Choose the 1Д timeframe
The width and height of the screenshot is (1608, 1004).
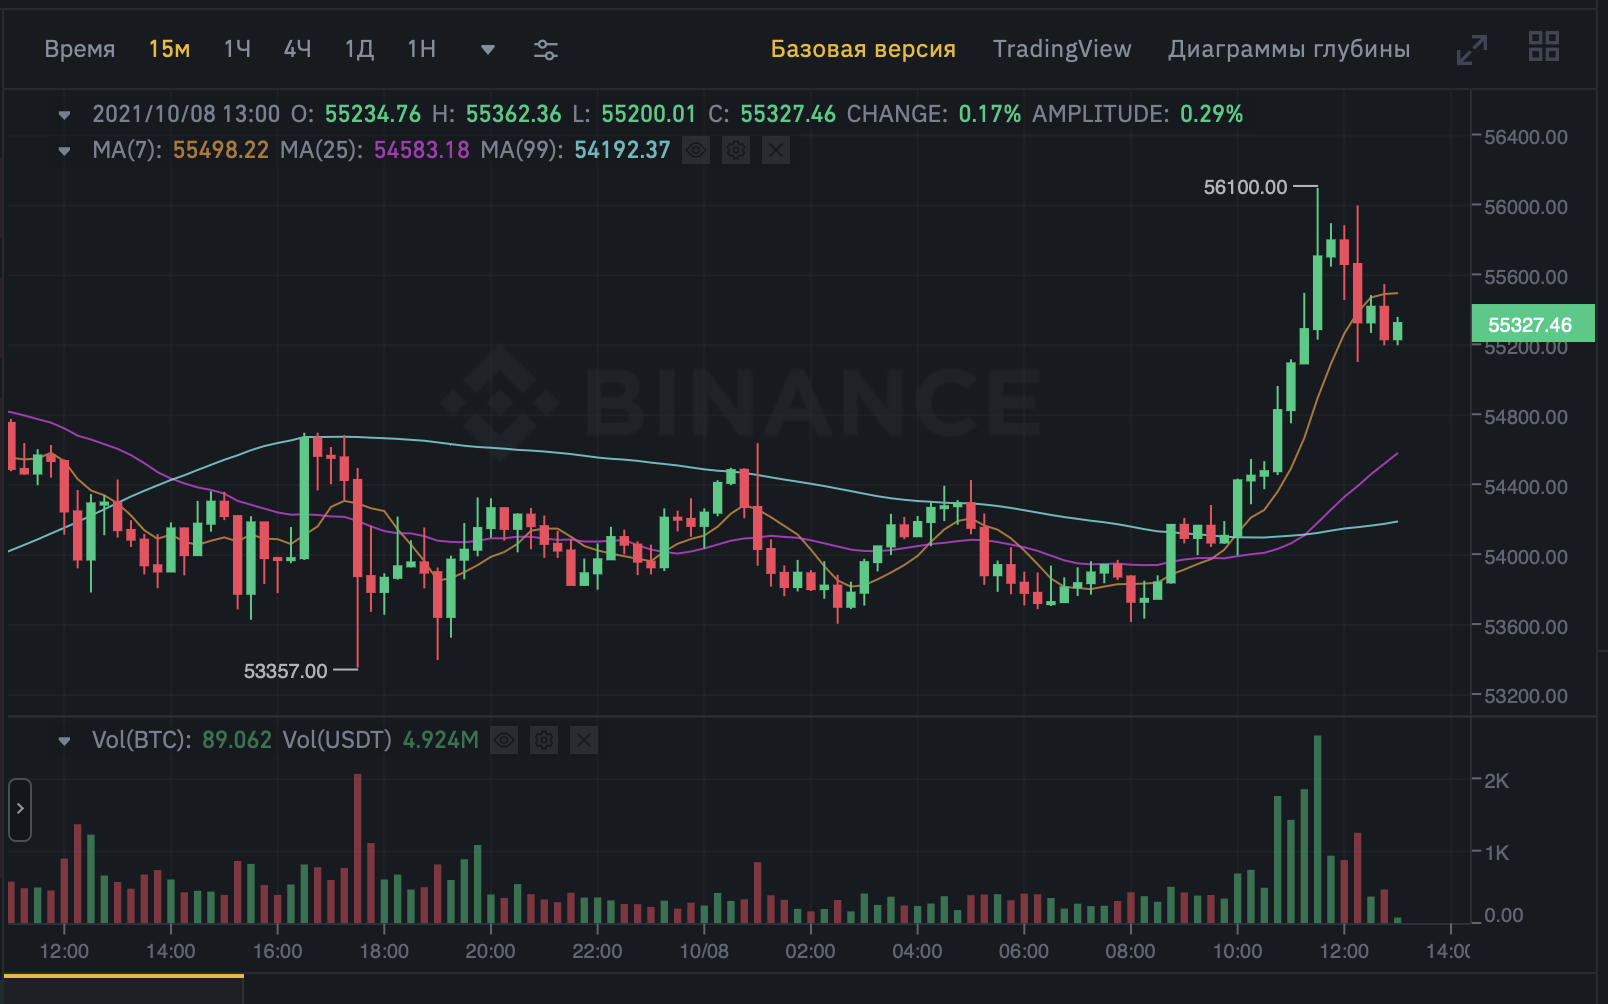click(x=359, y=49)
